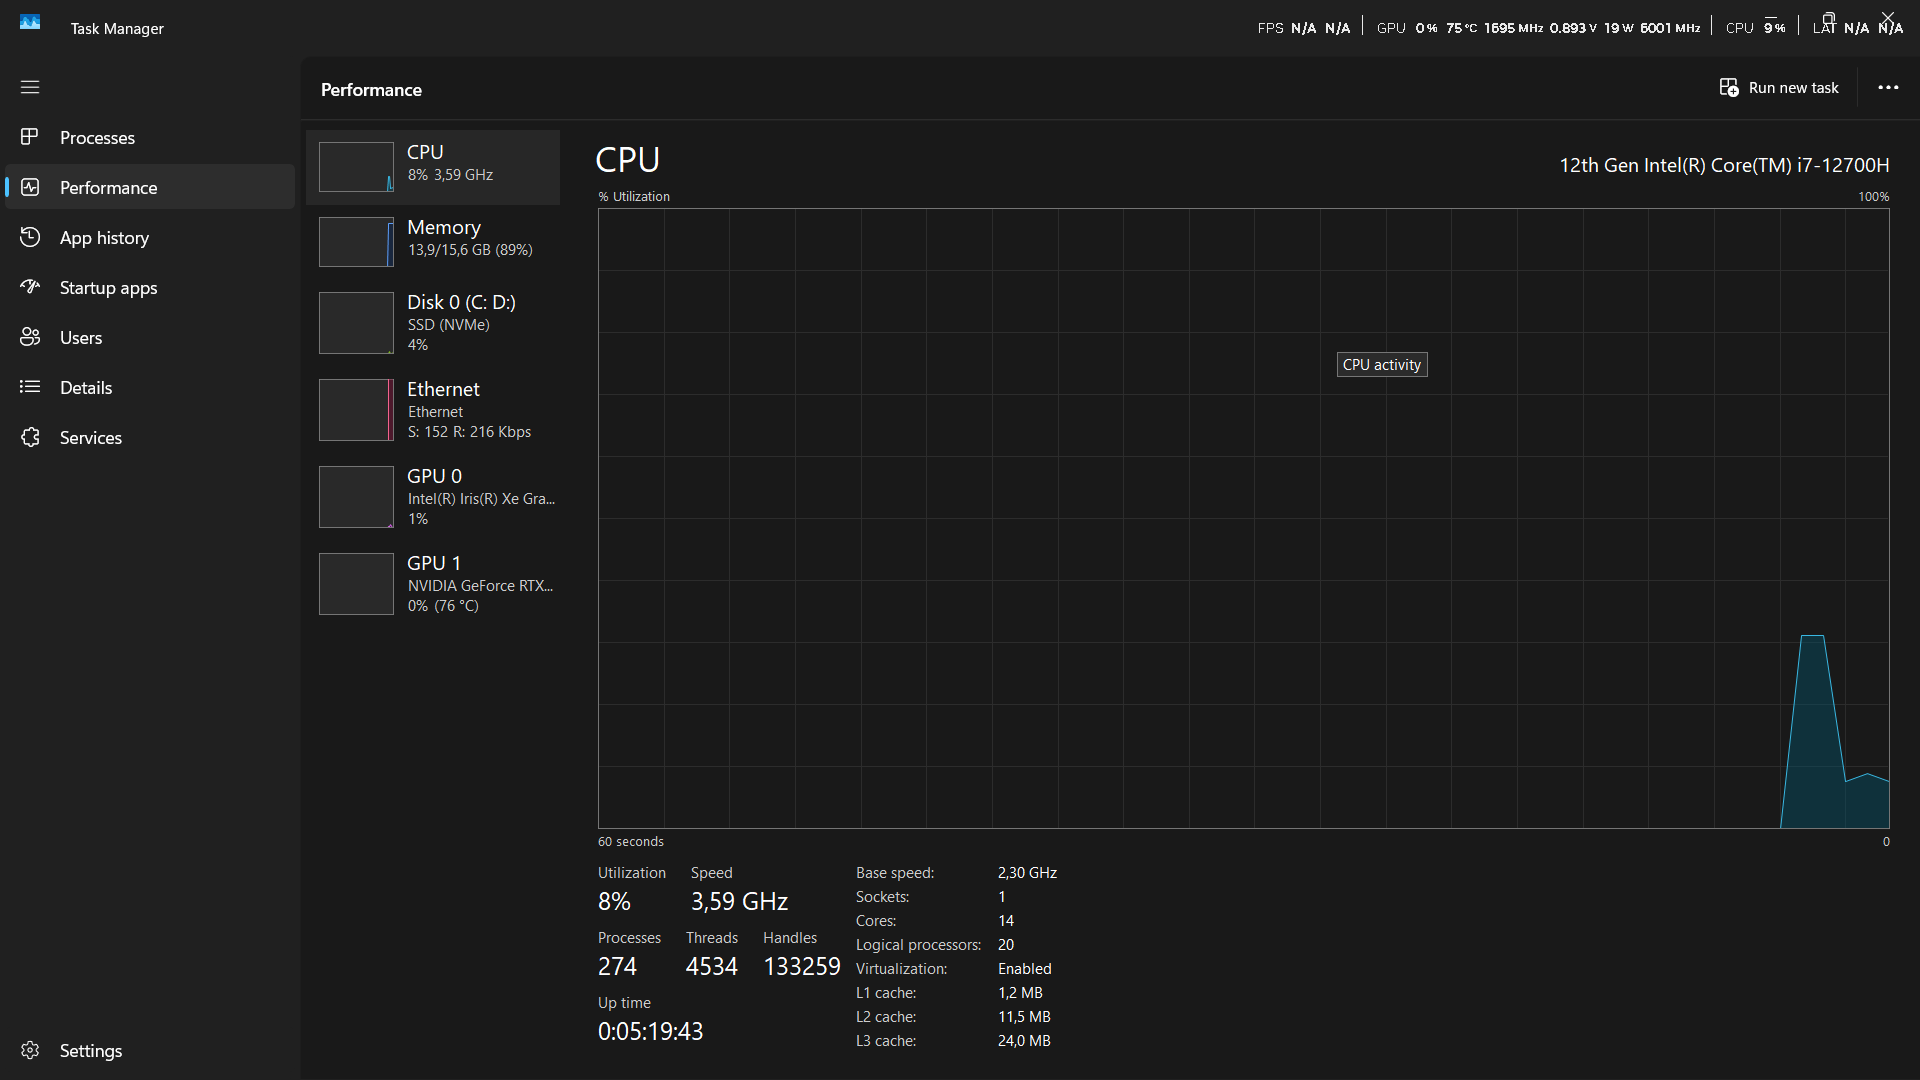Open the Settings gear icon
This screenshot has width=1920, height=1080.
tap(30, 1050)
